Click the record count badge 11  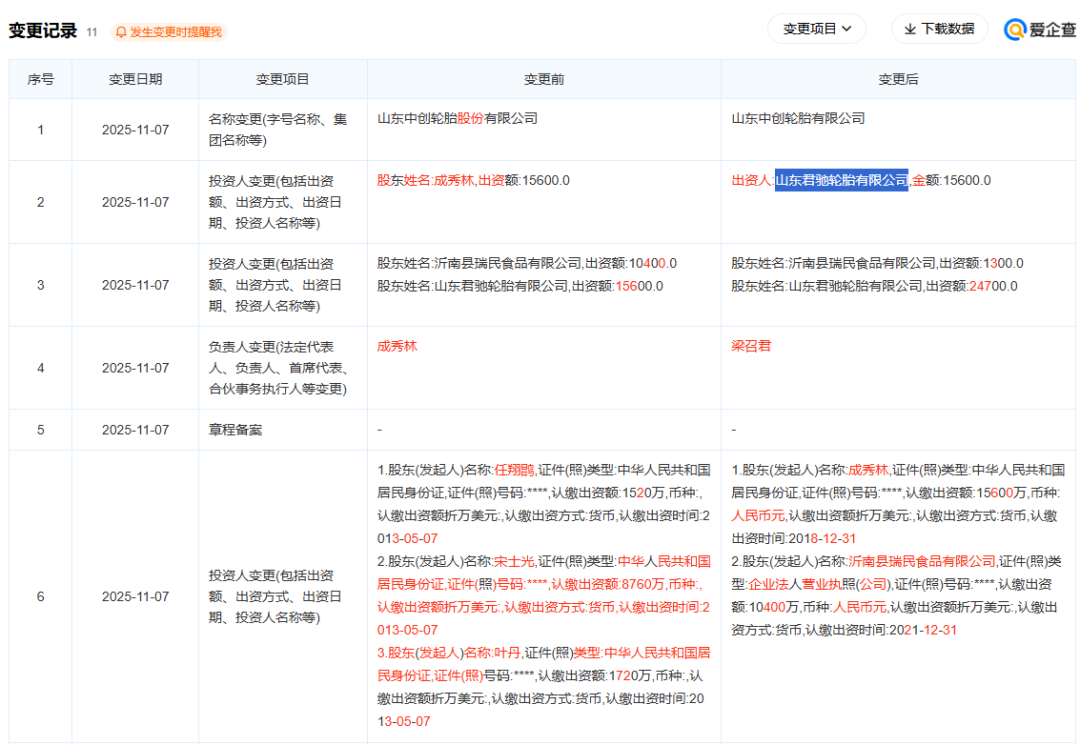[92, 32]
